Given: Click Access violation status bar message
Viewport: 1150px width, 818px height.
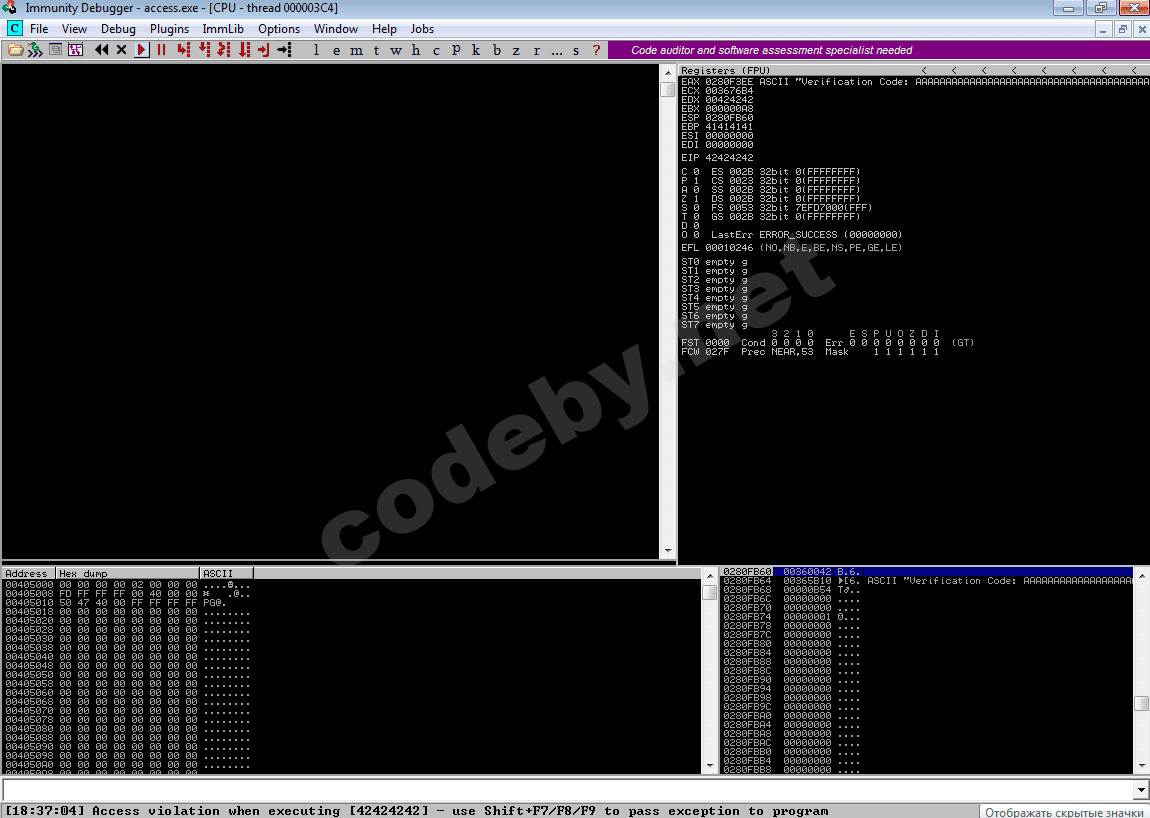Looking at the screenshot, I should pyautogui.click(x=417, y=811).
